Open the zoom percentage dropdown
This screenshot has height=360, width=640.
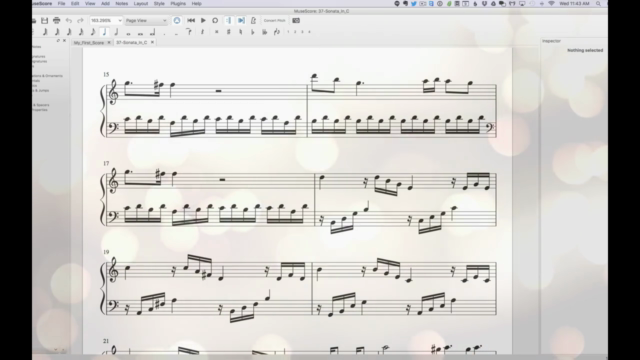point(106,20)
